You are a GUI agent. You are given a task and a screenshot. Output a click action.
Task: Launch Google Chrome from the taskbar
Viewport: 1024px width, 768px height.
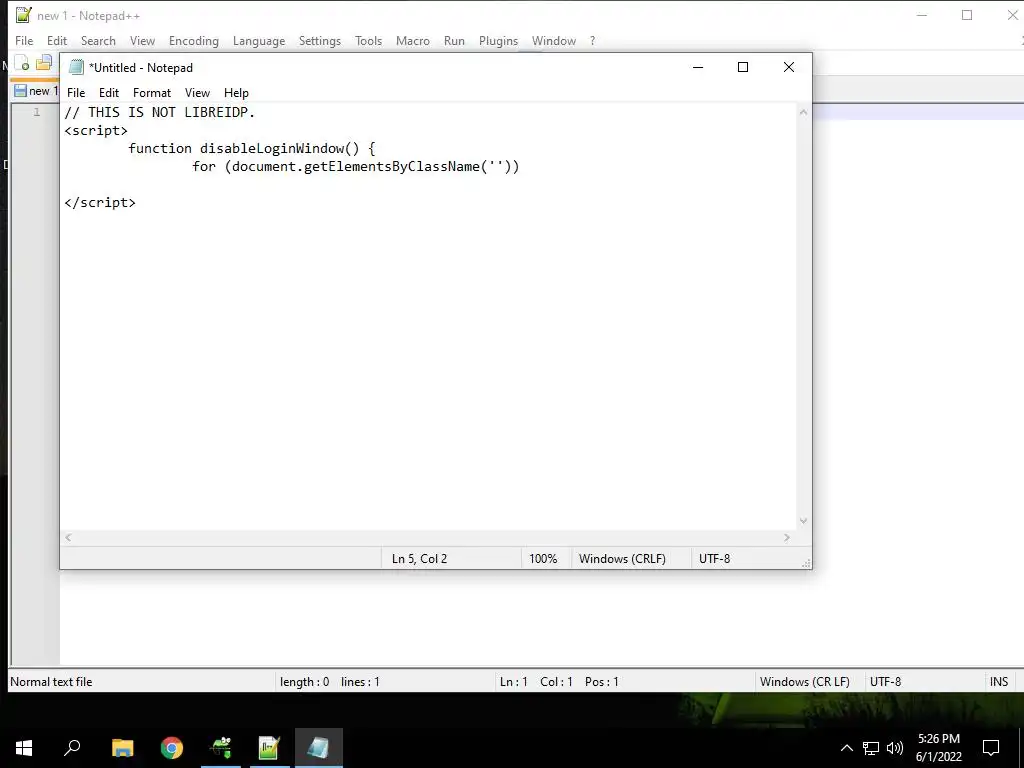(x=172, y=748)
